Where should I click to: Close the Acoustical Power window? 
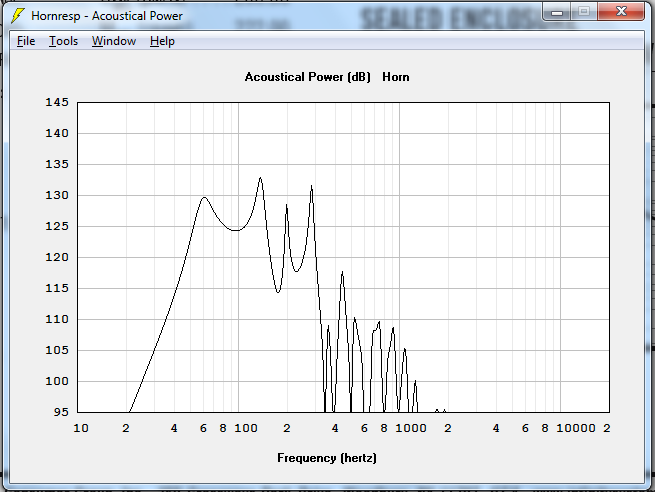point(621,12)
